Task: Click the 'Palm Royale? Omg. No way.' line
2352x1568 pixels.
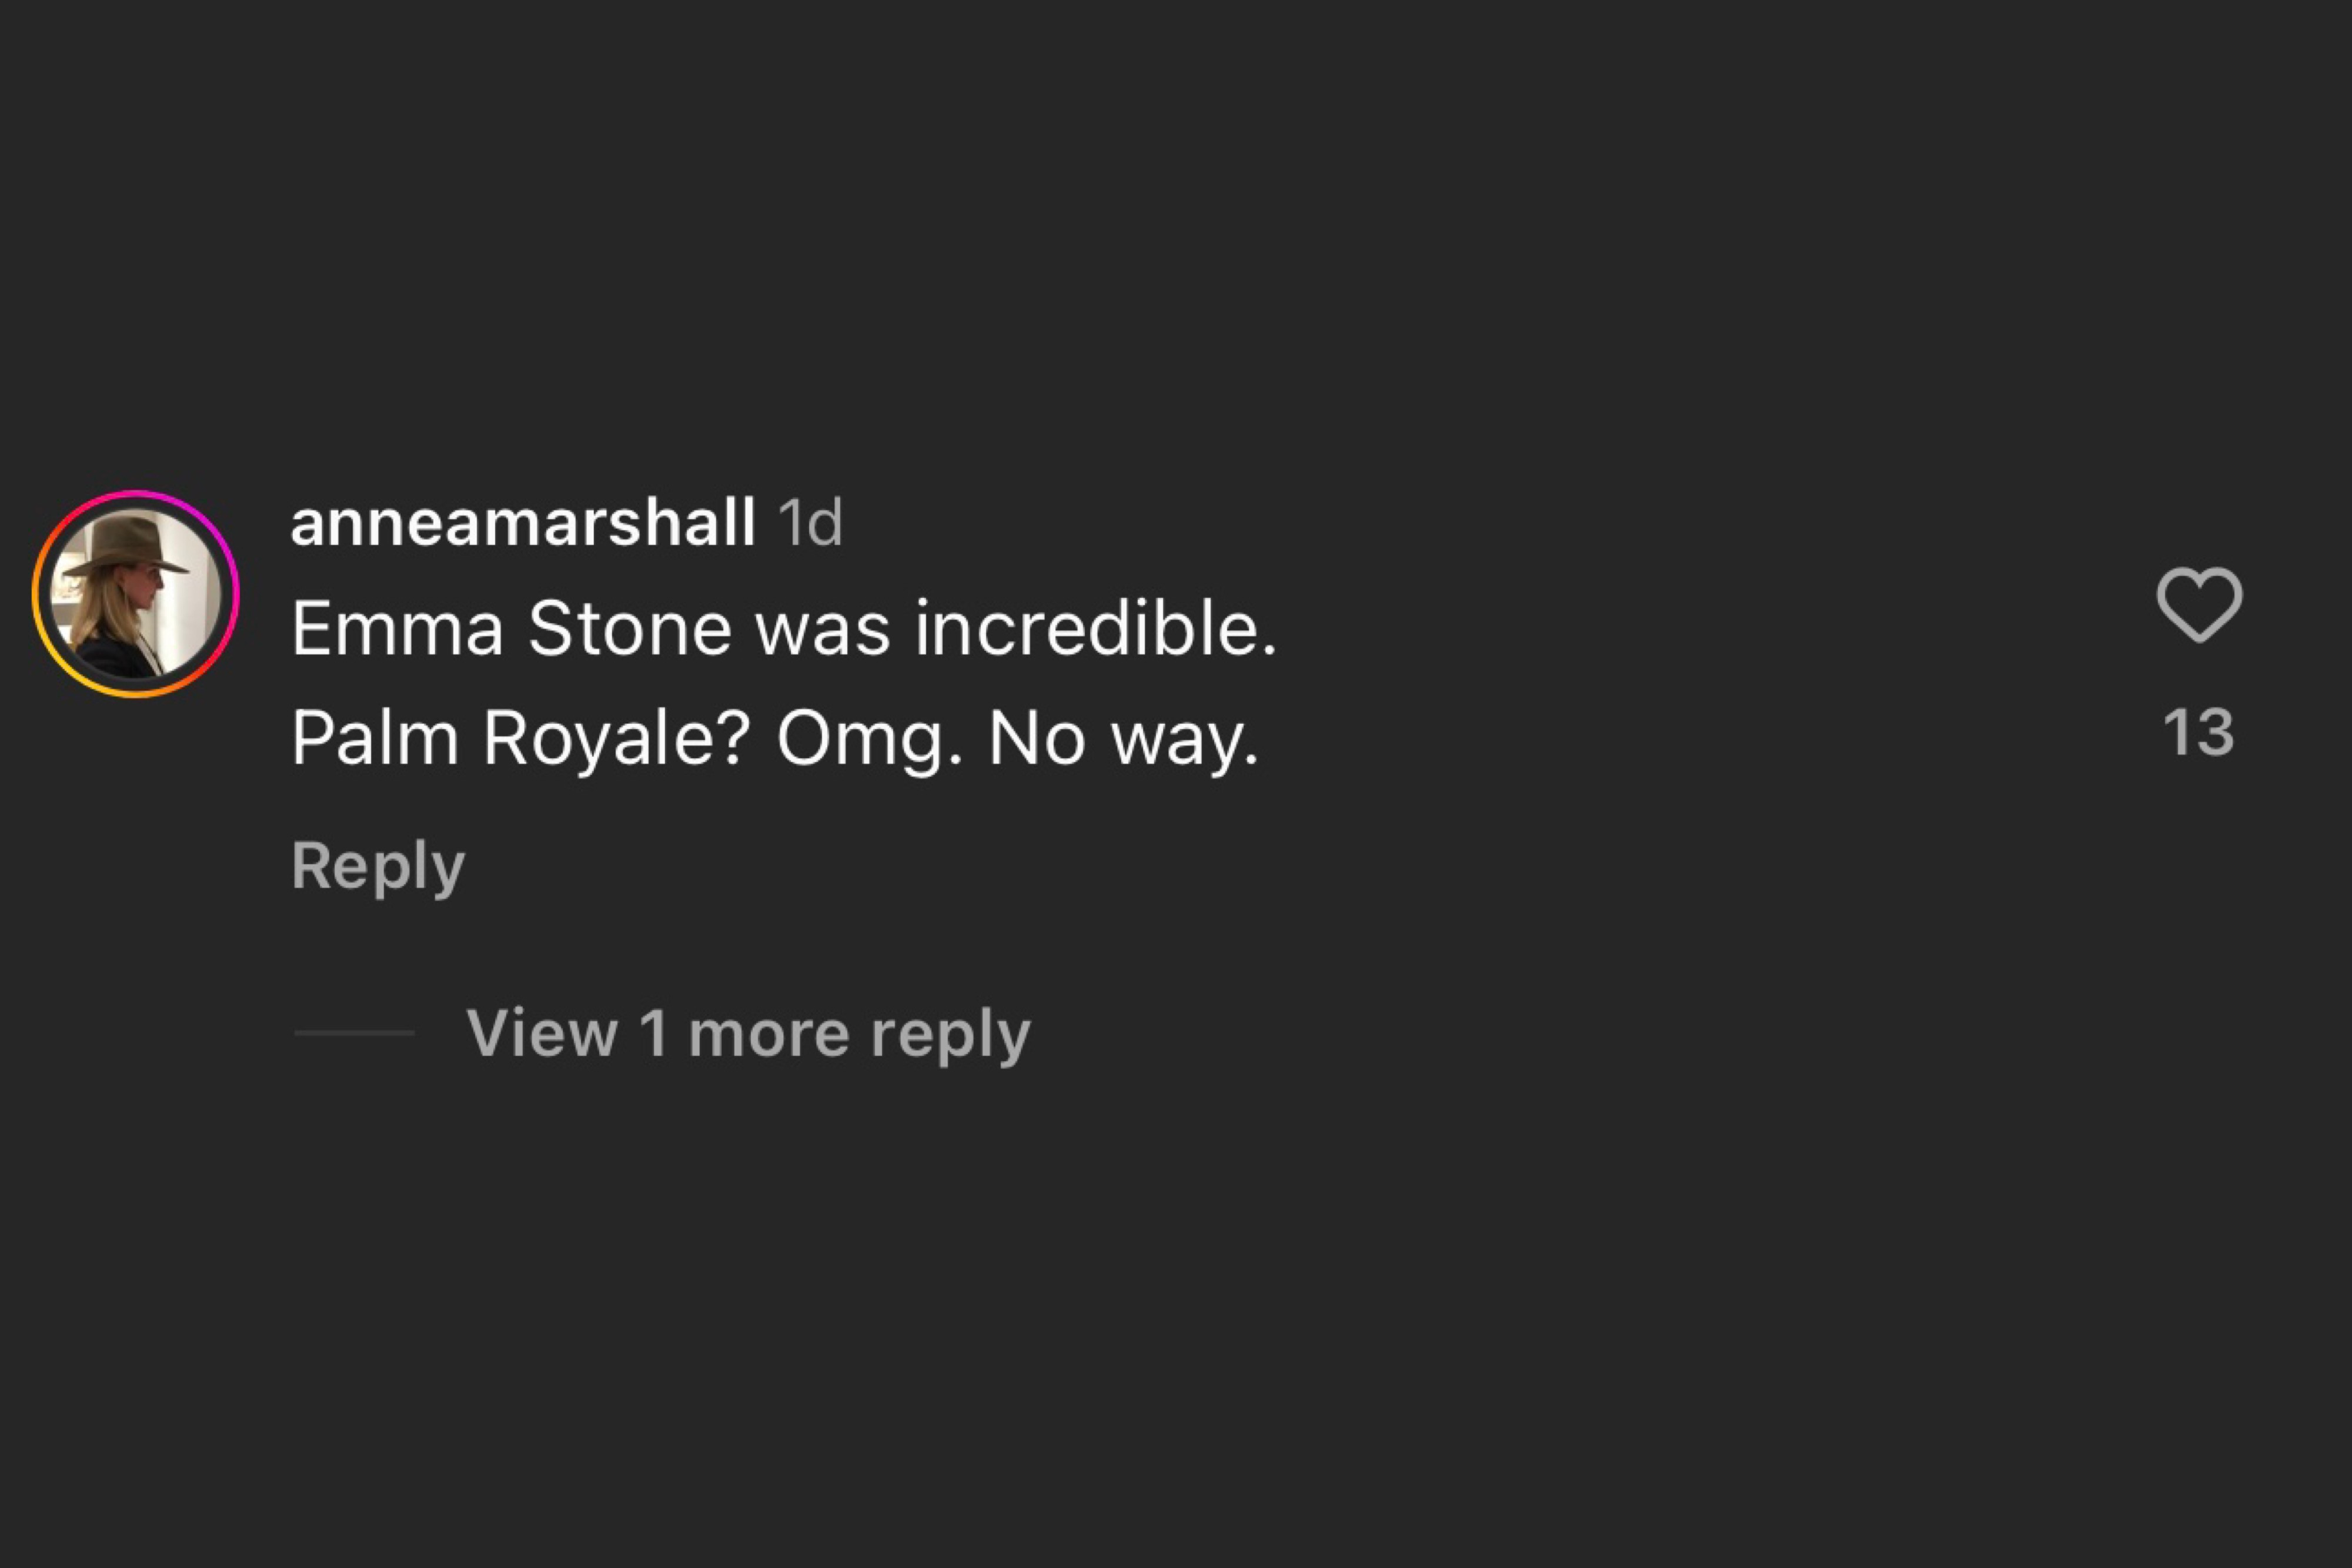Action: pos(775,740)
